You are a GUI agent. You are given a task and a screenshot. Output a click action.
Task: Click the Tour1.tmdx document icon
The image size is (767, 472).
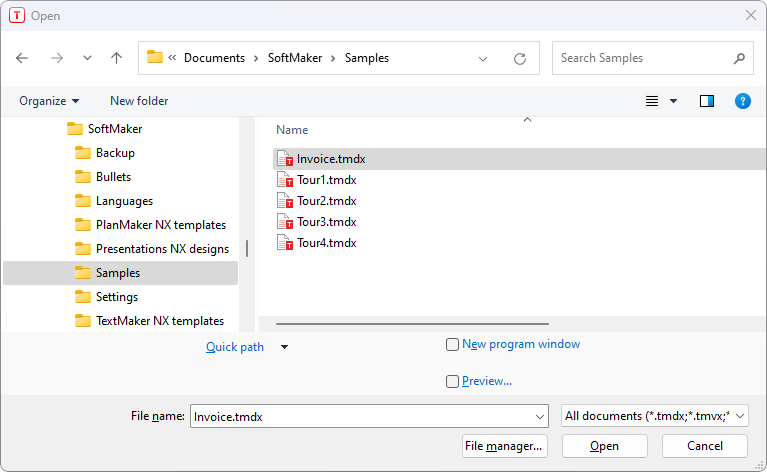(x=285, y=180)
